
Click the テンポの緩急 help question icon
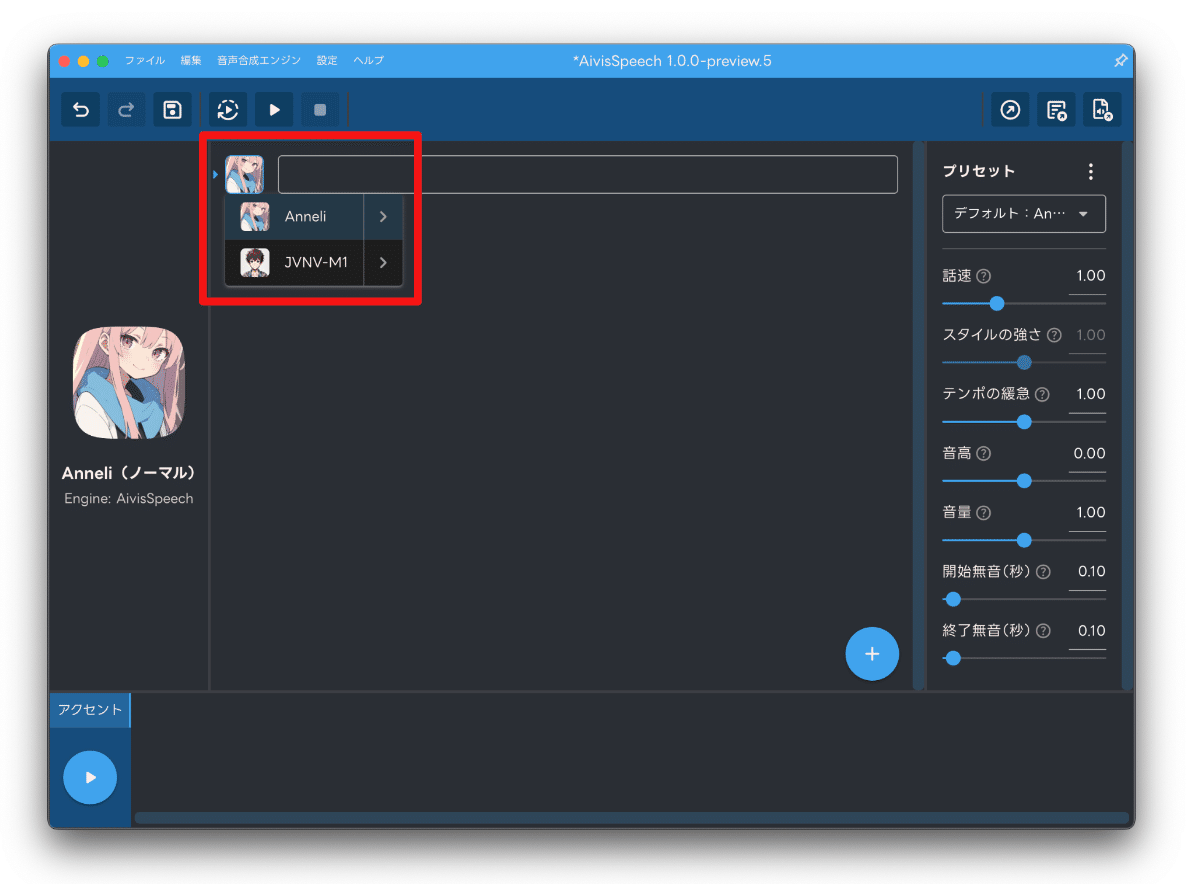click(x=1042, y=395)
